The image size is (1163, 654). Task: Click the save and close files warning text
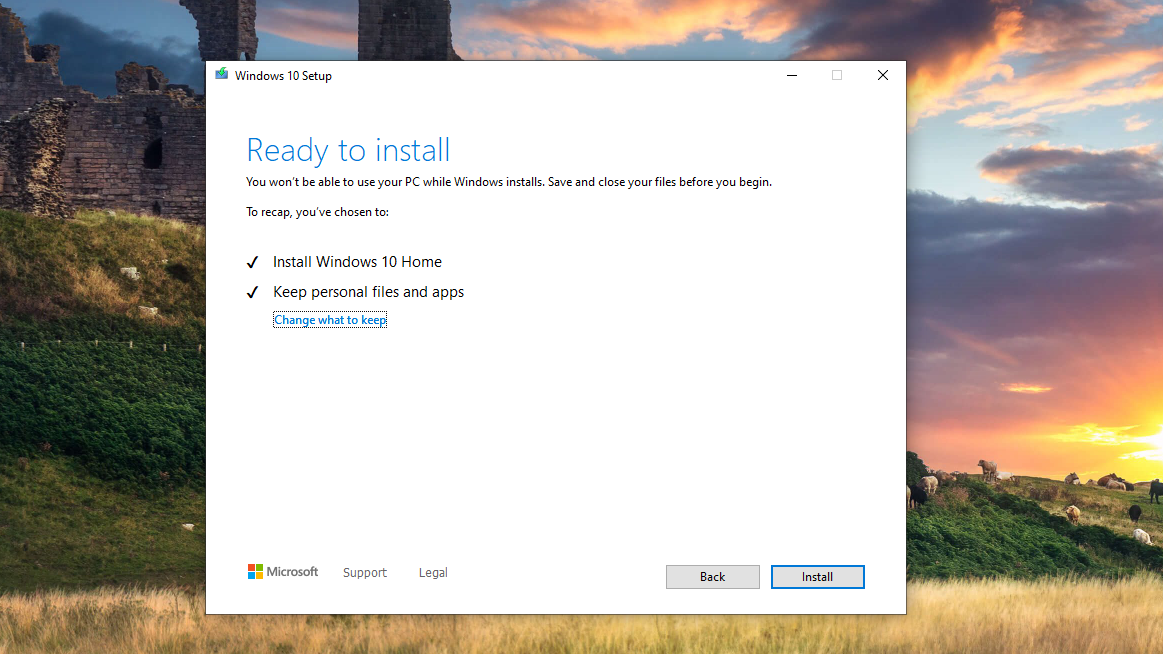(508, 181)
